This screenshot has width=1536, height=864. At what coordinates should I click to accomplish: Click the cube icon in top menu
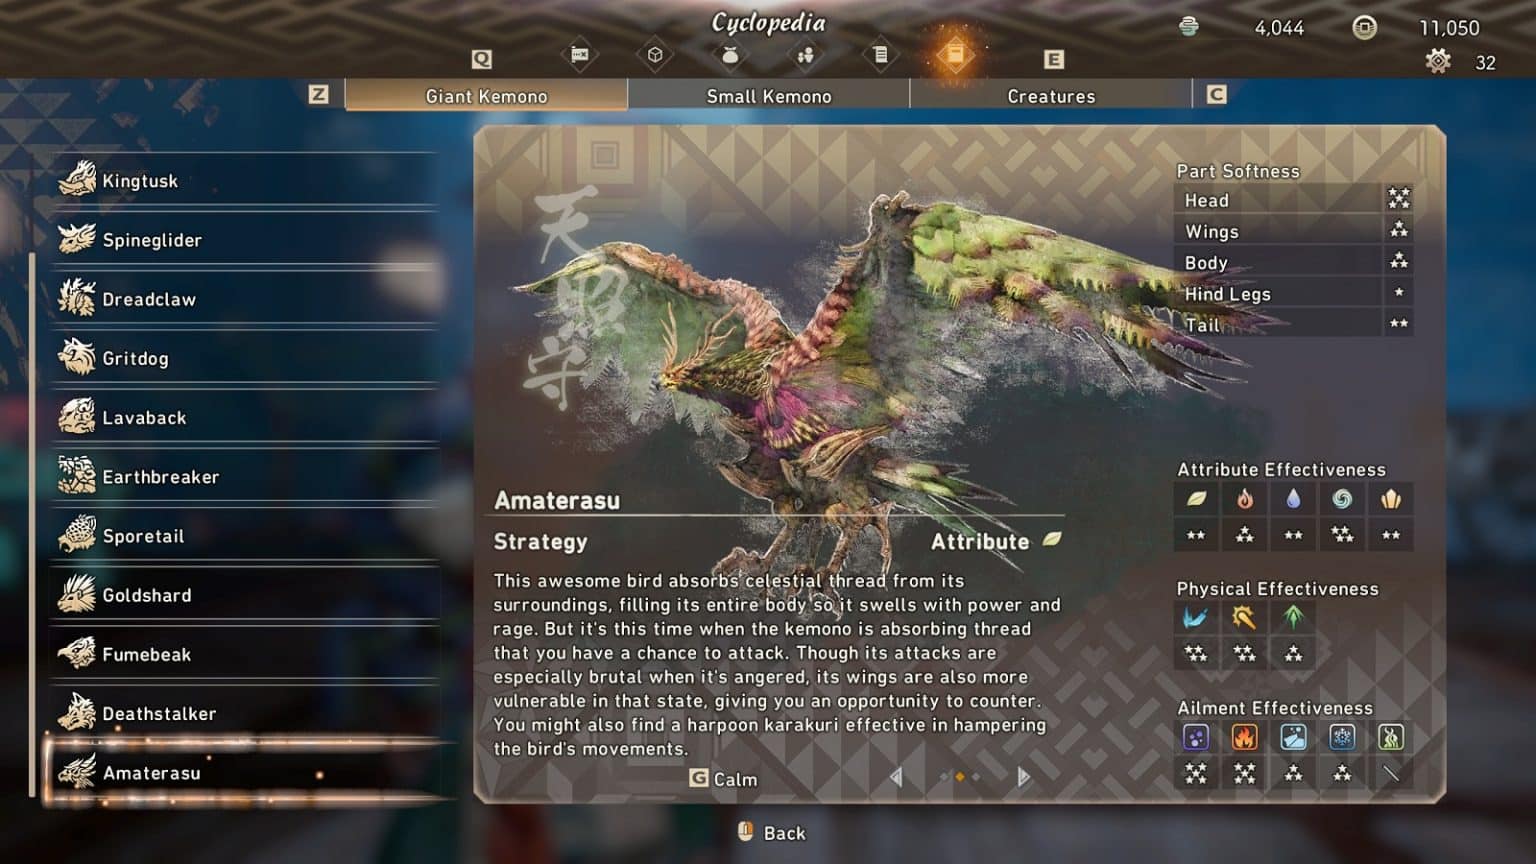655,55
